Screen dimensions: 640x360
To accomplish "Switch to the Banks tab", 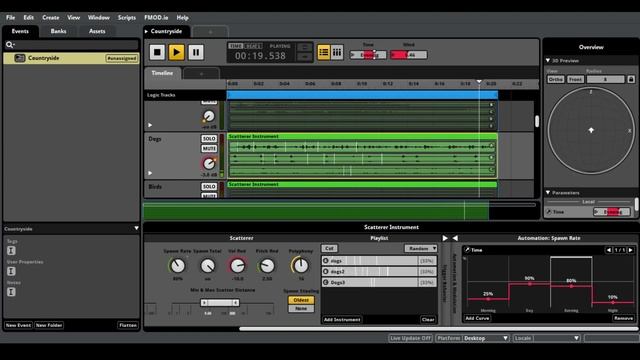I will pos(58,31).
